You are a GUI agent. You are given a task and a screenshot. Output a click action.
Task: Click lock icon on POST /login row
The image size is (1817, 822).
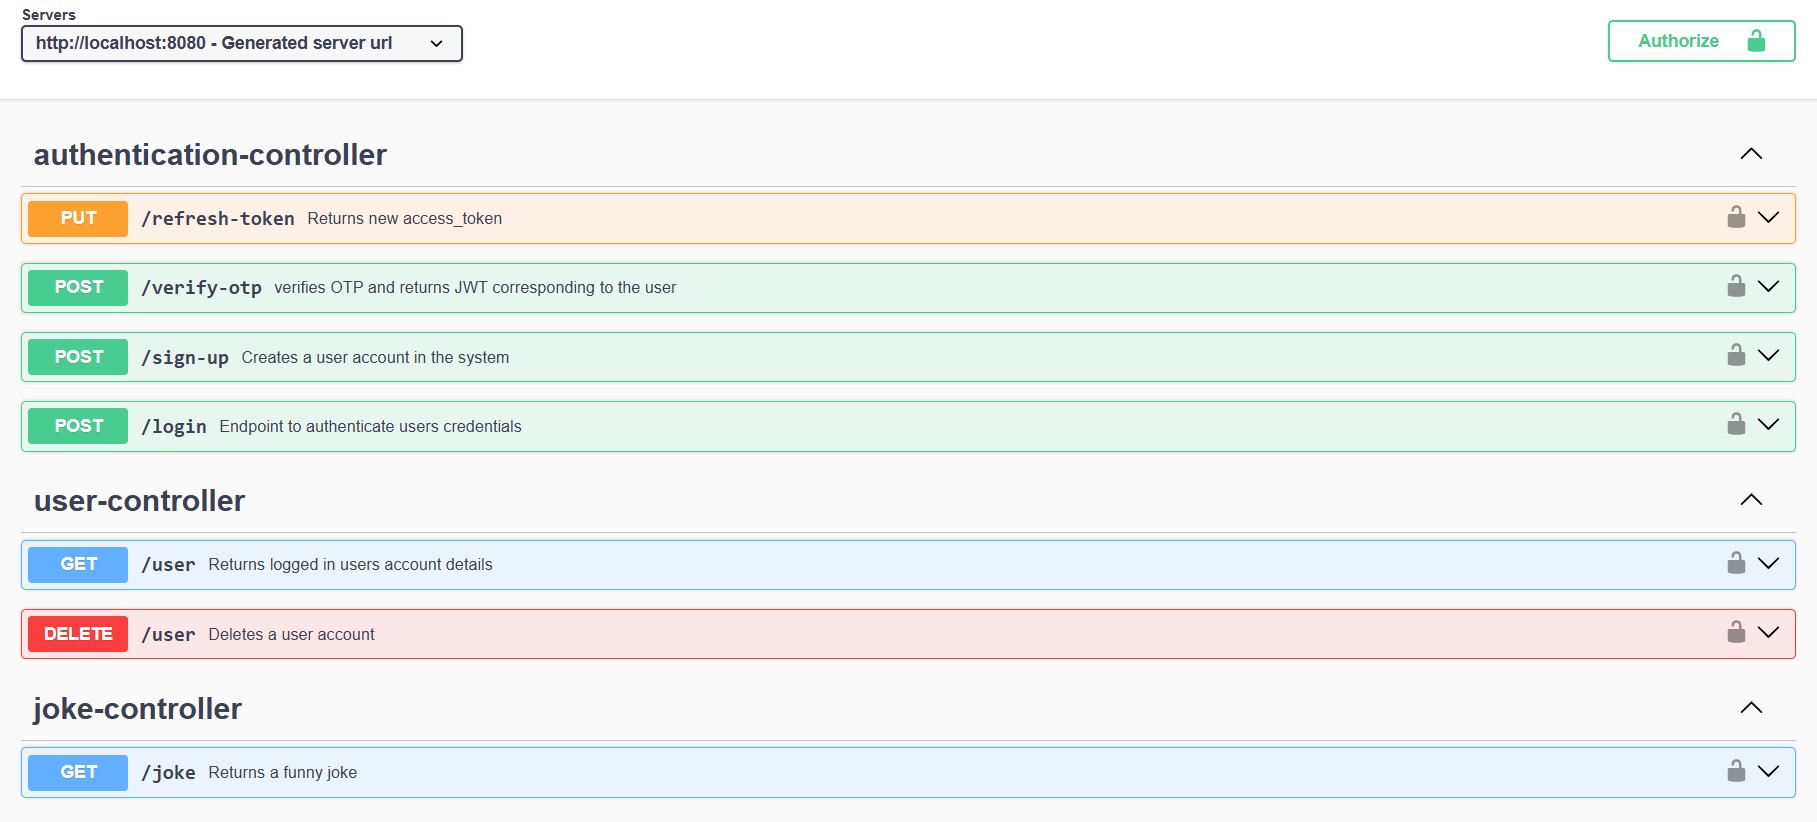[x=1736, y=424]
